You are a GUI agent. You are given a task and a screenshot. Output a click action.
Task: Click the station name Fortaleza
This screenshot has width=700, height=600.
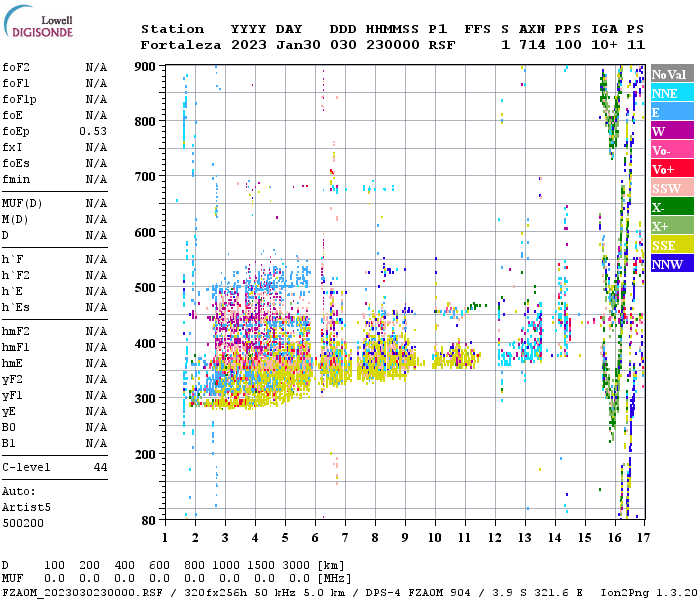click(181, 45)
